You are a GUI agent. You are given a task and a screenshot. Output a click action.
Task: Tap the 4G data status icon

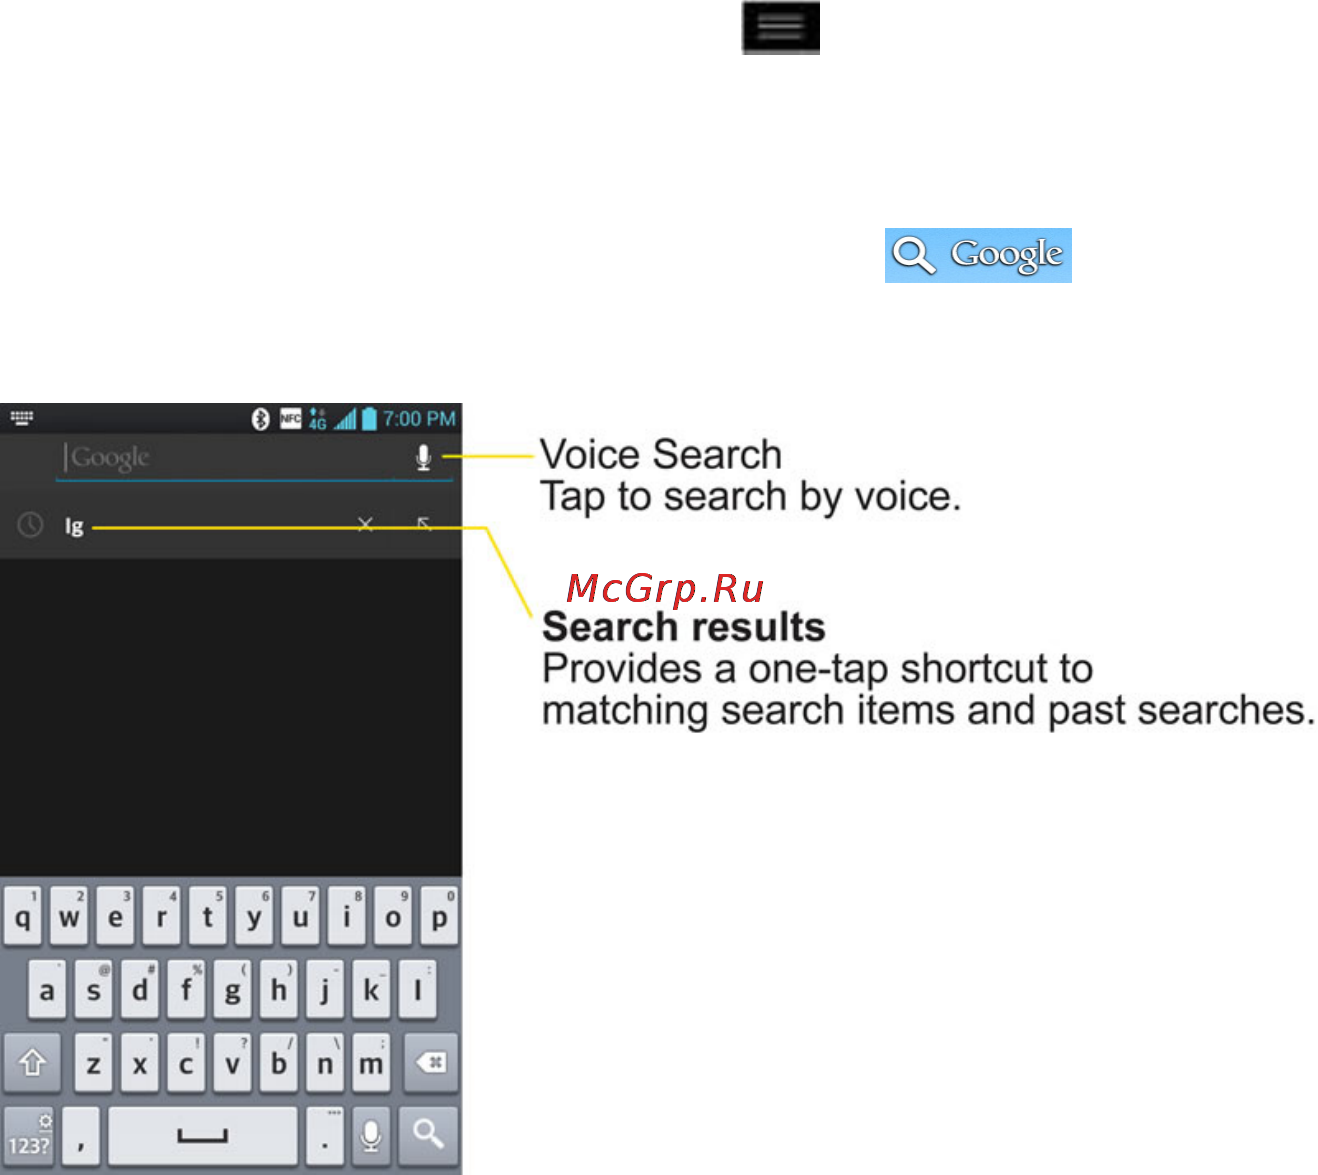[318, 418]
